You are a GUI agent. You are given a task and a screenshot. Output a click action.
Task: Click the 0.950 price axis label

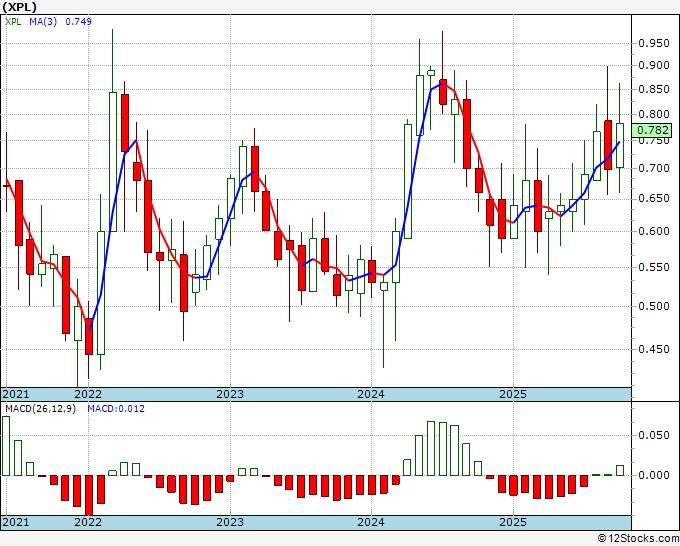pos(654,43)
